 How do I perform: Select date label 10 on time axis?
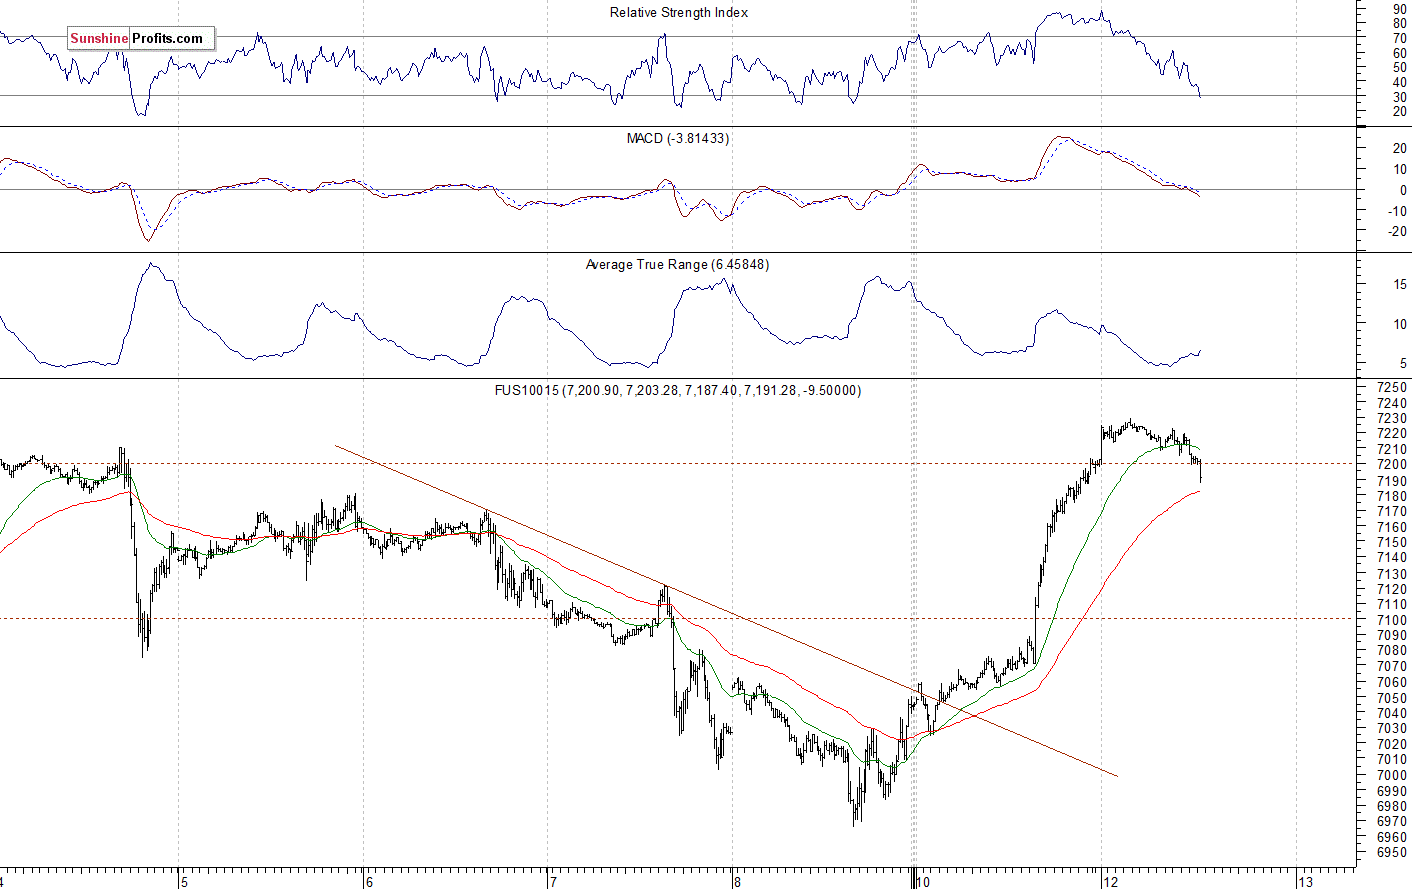point(923,882)
